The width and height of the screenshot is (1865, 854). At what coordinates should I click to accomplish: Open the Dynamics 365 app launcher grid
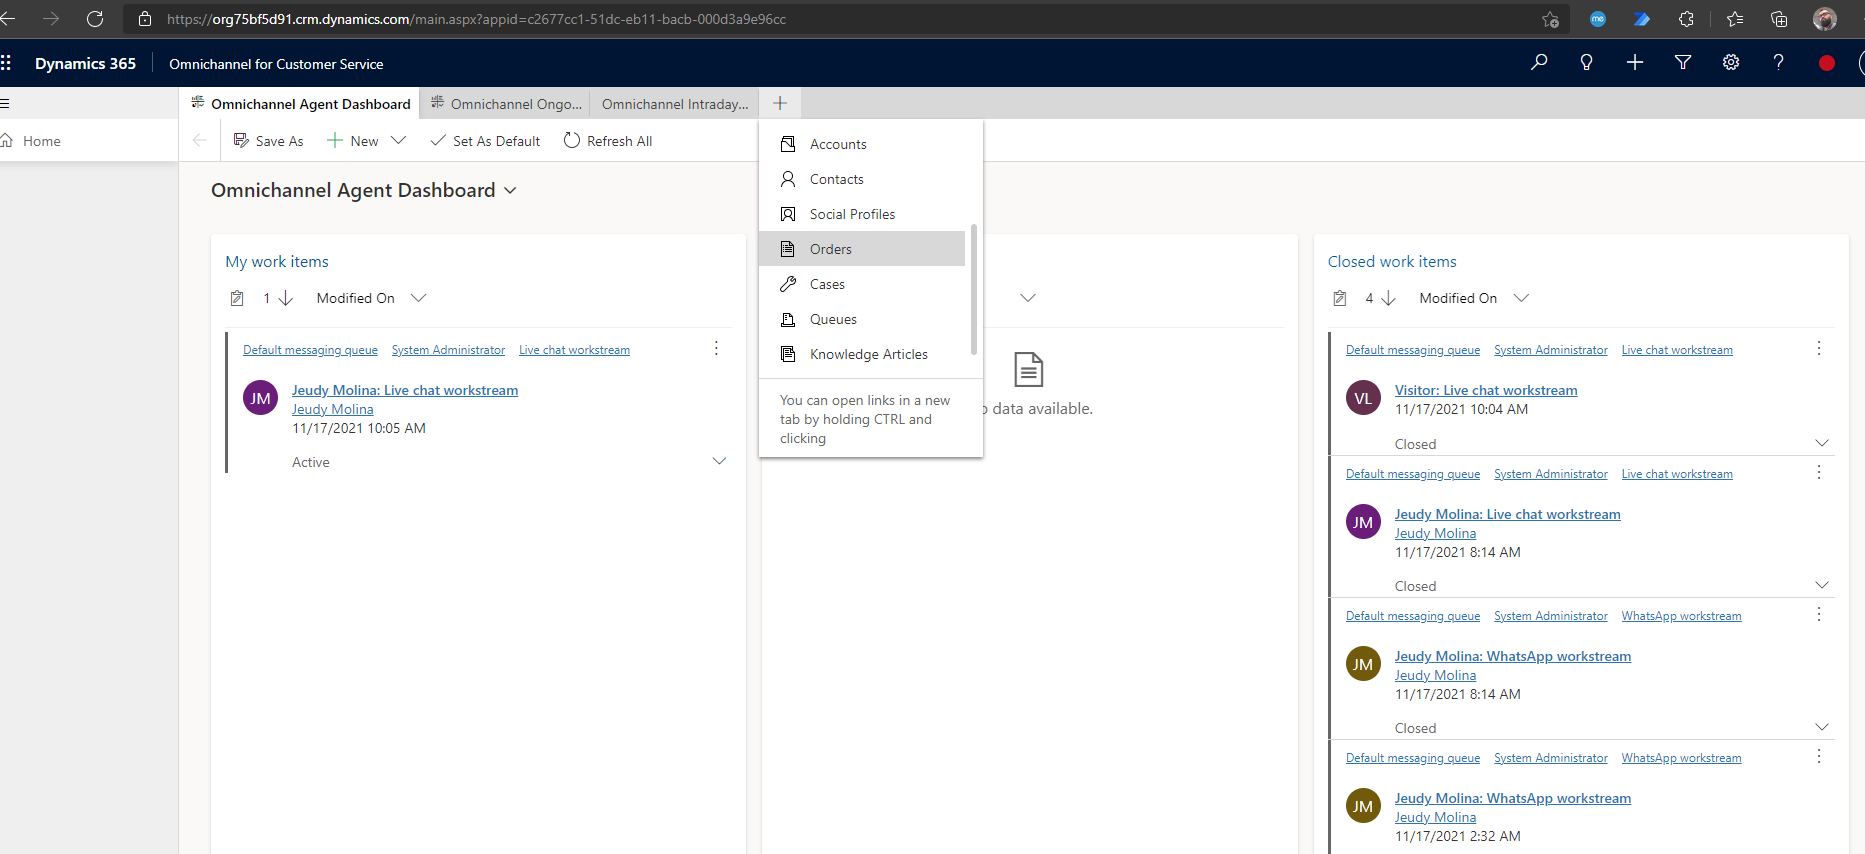coord(6,63)
